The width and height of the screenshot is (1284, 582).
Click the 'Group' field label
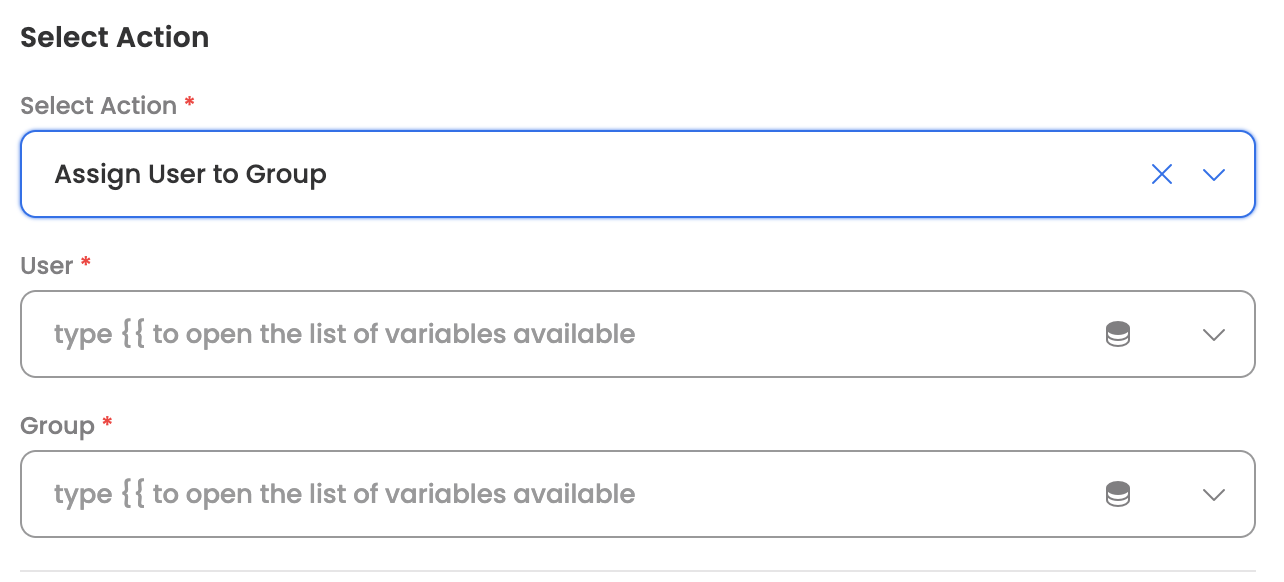57,426
